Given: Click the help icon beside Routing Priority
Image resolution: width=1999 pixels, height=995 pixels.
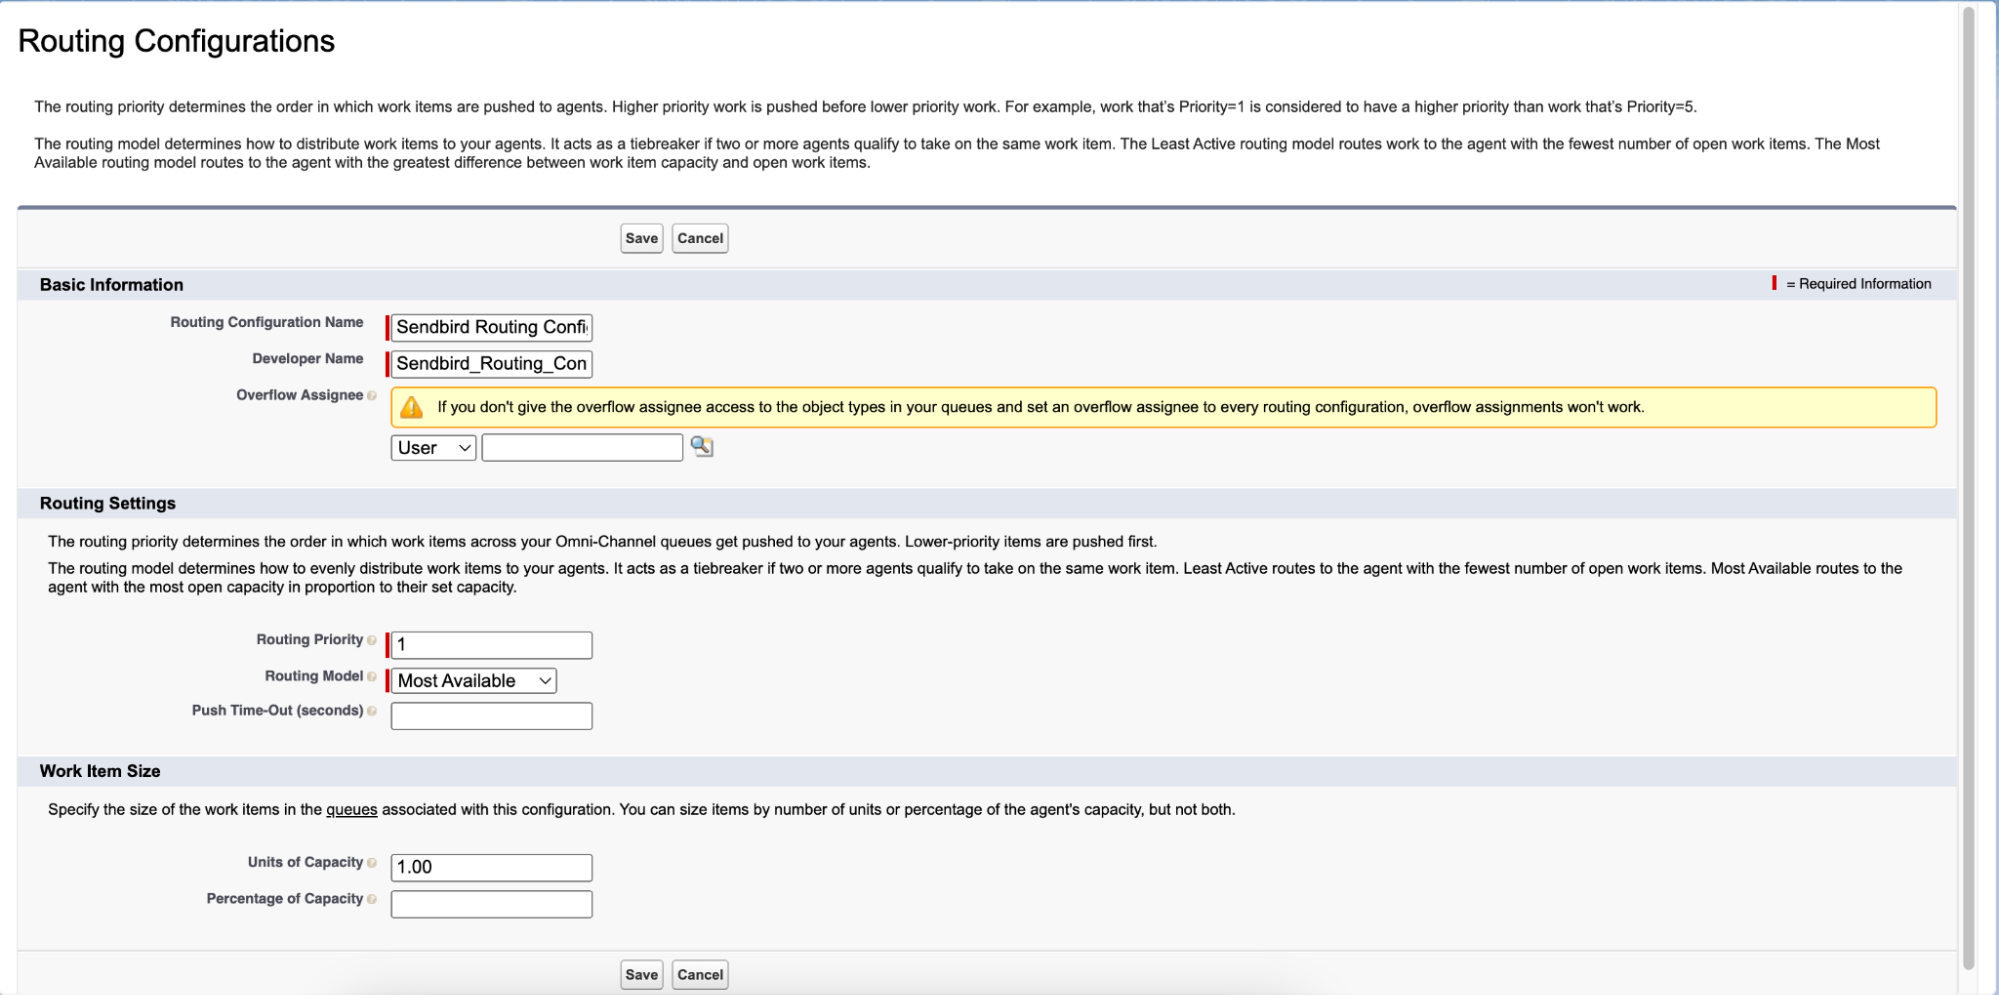Looking at the screenshot, I should pos(371,640).
